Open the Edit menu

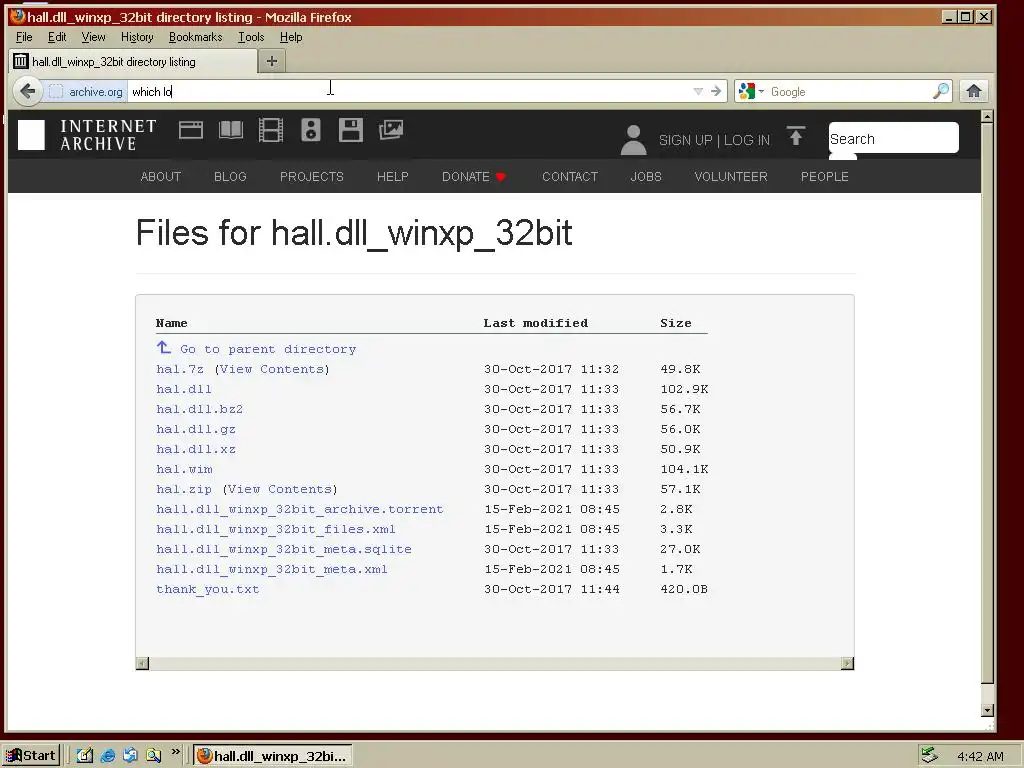tap(57, 37)
